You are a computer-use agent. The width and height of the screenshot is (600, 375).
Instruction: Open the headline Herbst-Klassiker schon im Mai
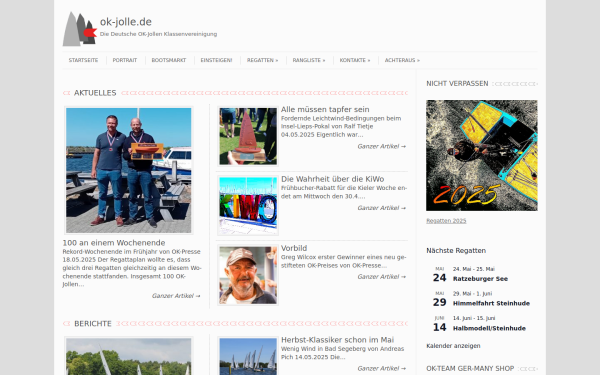(338, 340)
